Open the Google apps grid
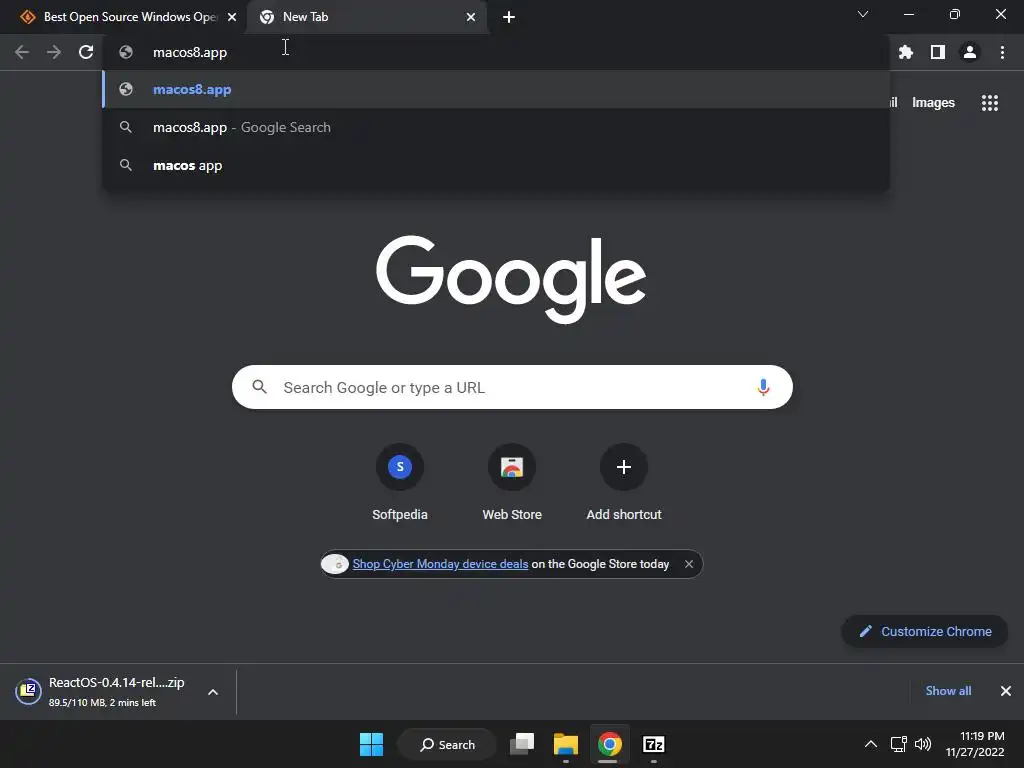The width and height of the screenshot is (1024, 768). coord(989,103)
